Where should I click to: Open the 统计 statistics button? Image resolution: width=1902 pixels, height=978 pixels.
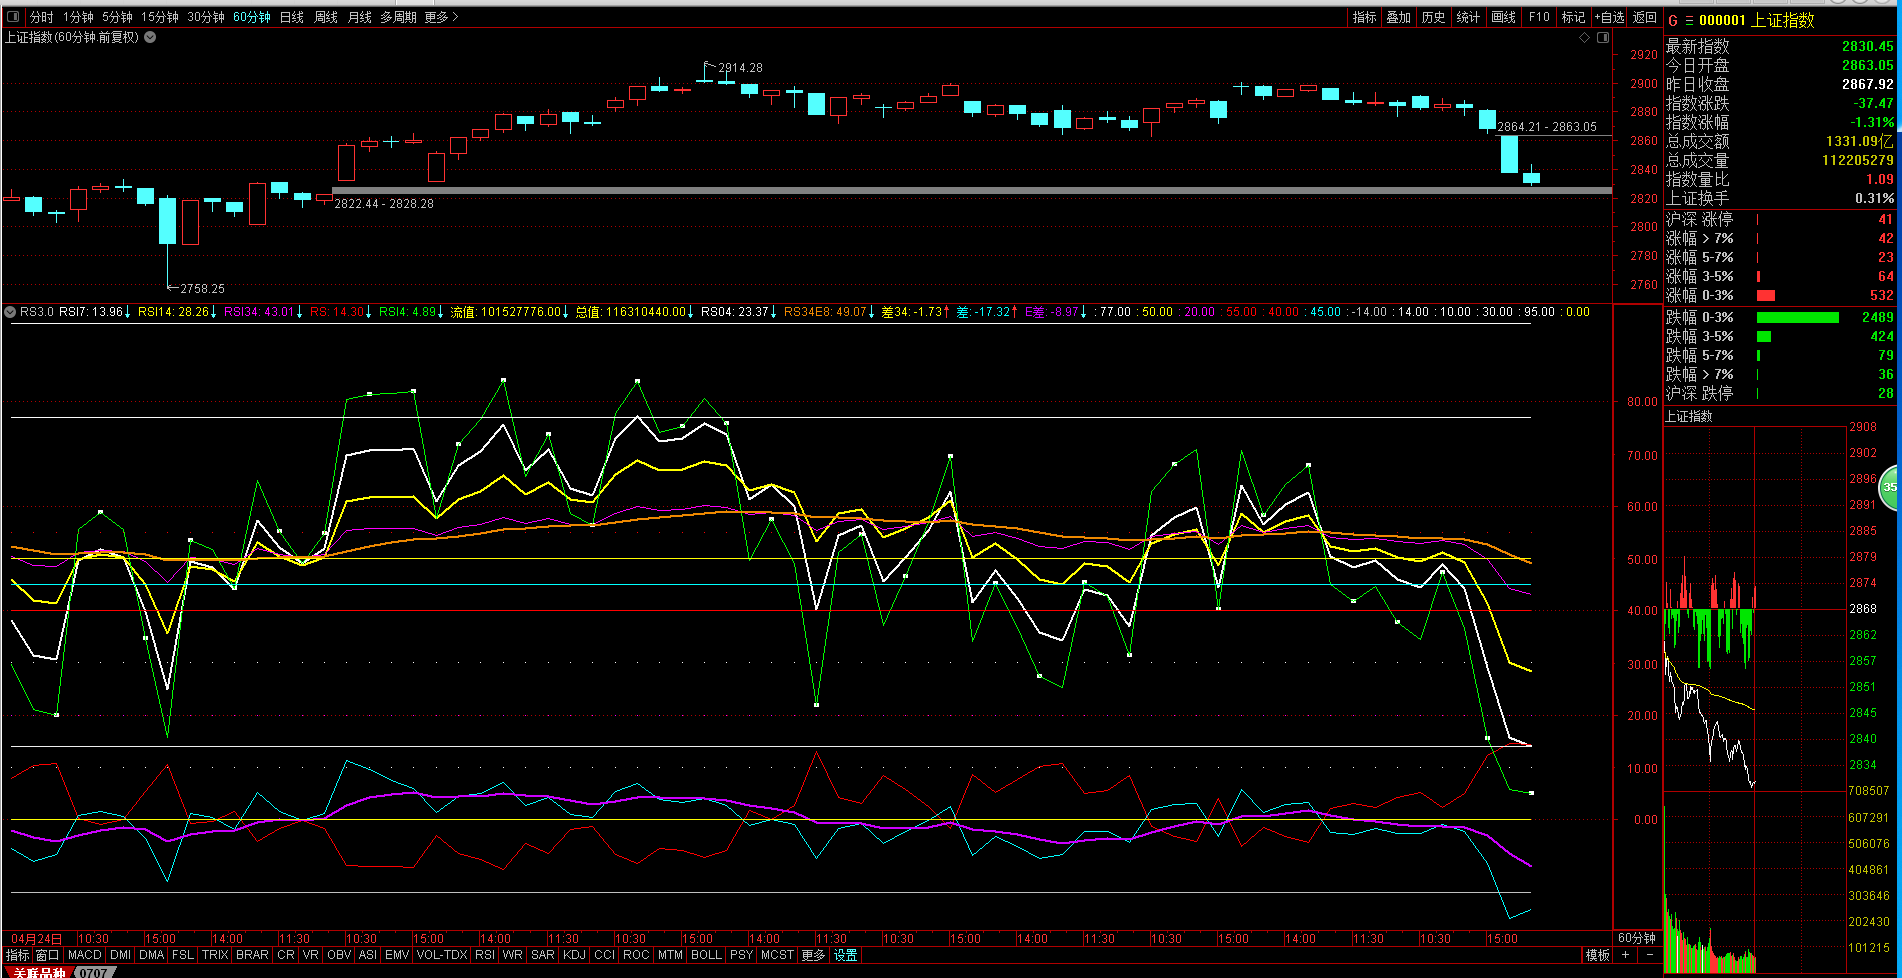(1468, 17)
